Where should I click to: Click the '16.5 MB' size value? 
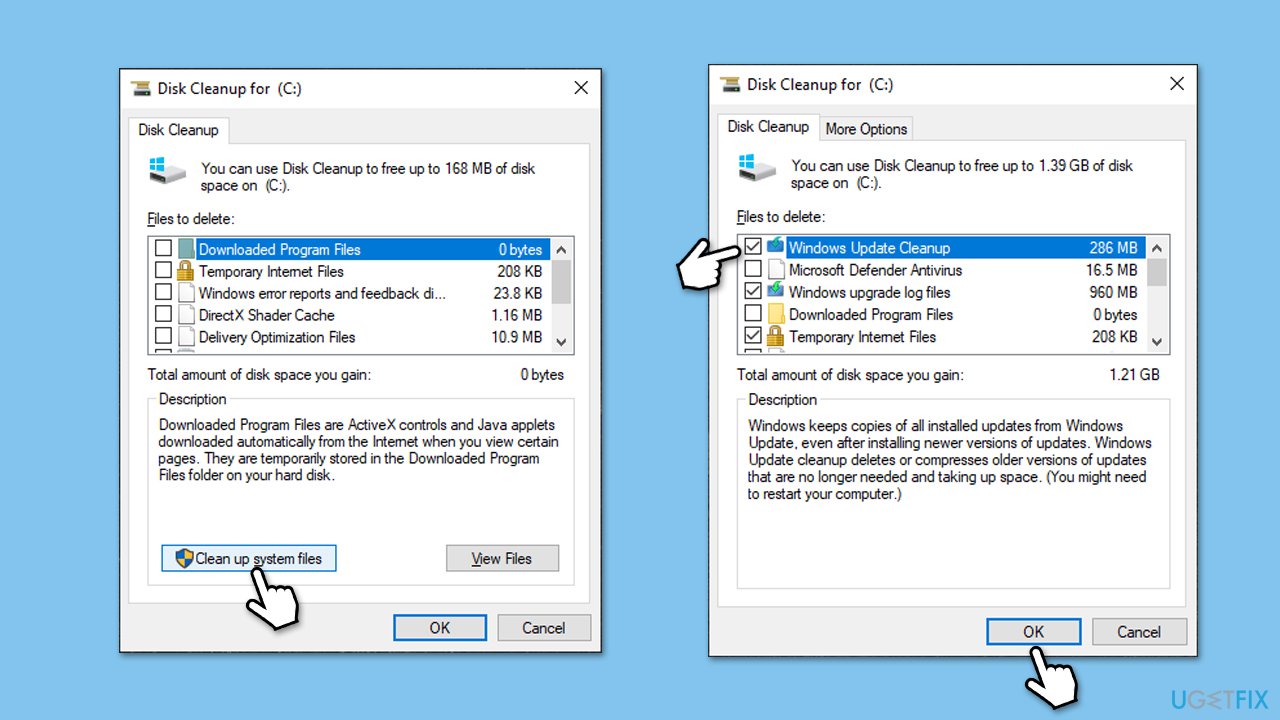1111,270
